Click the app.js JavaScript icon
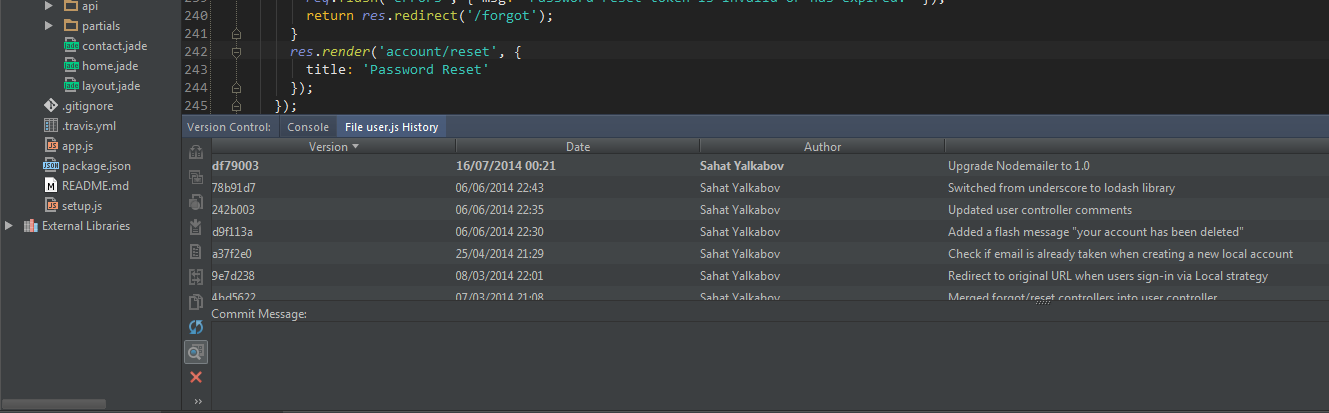Viewport: 1329px width, 413px height. point(52,146)
